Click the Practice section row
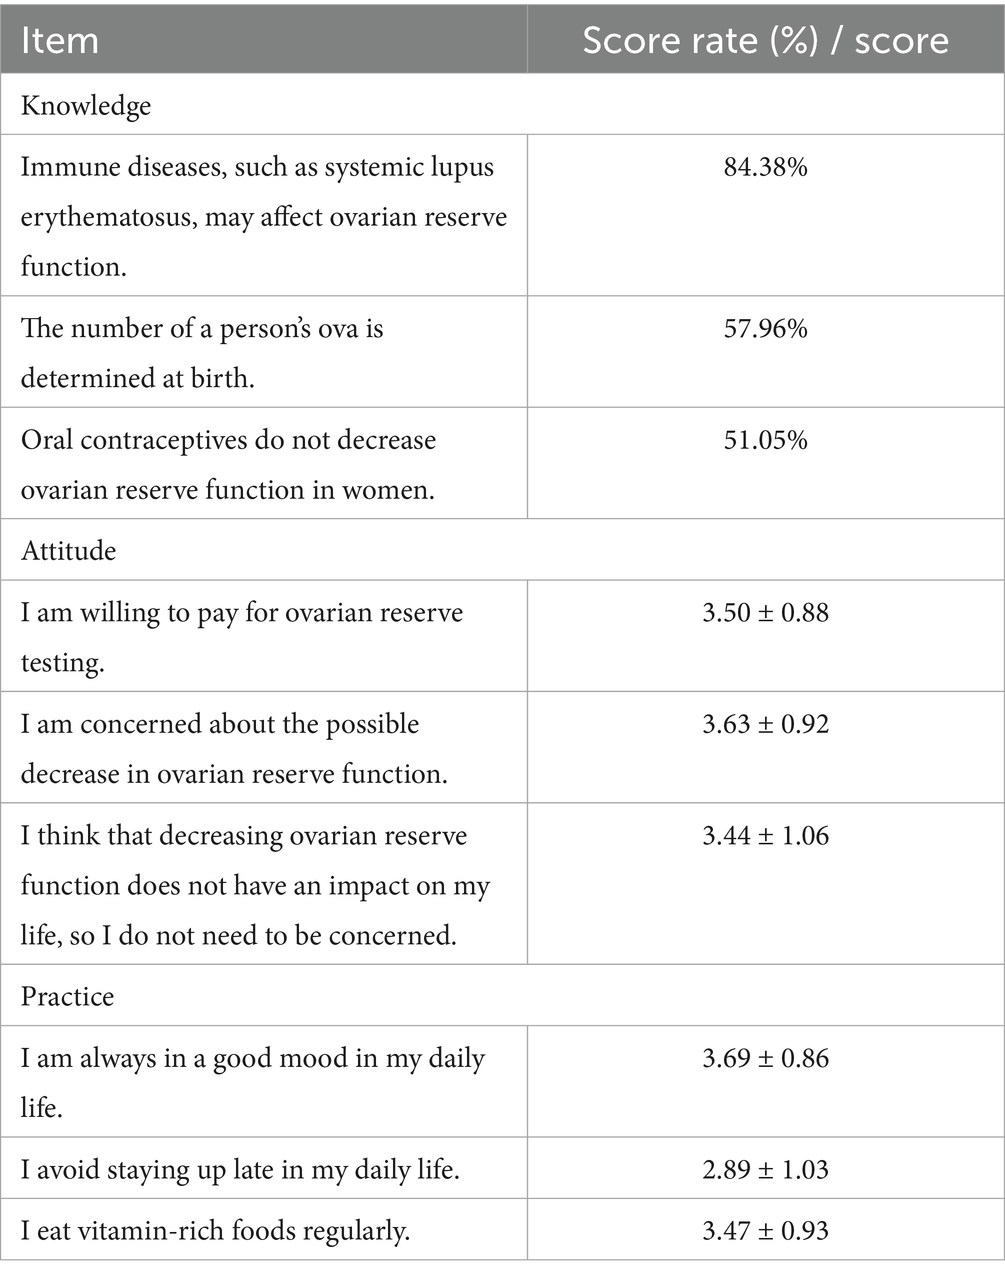Viewport: 1005px width, 1278px height. [67, 996]
